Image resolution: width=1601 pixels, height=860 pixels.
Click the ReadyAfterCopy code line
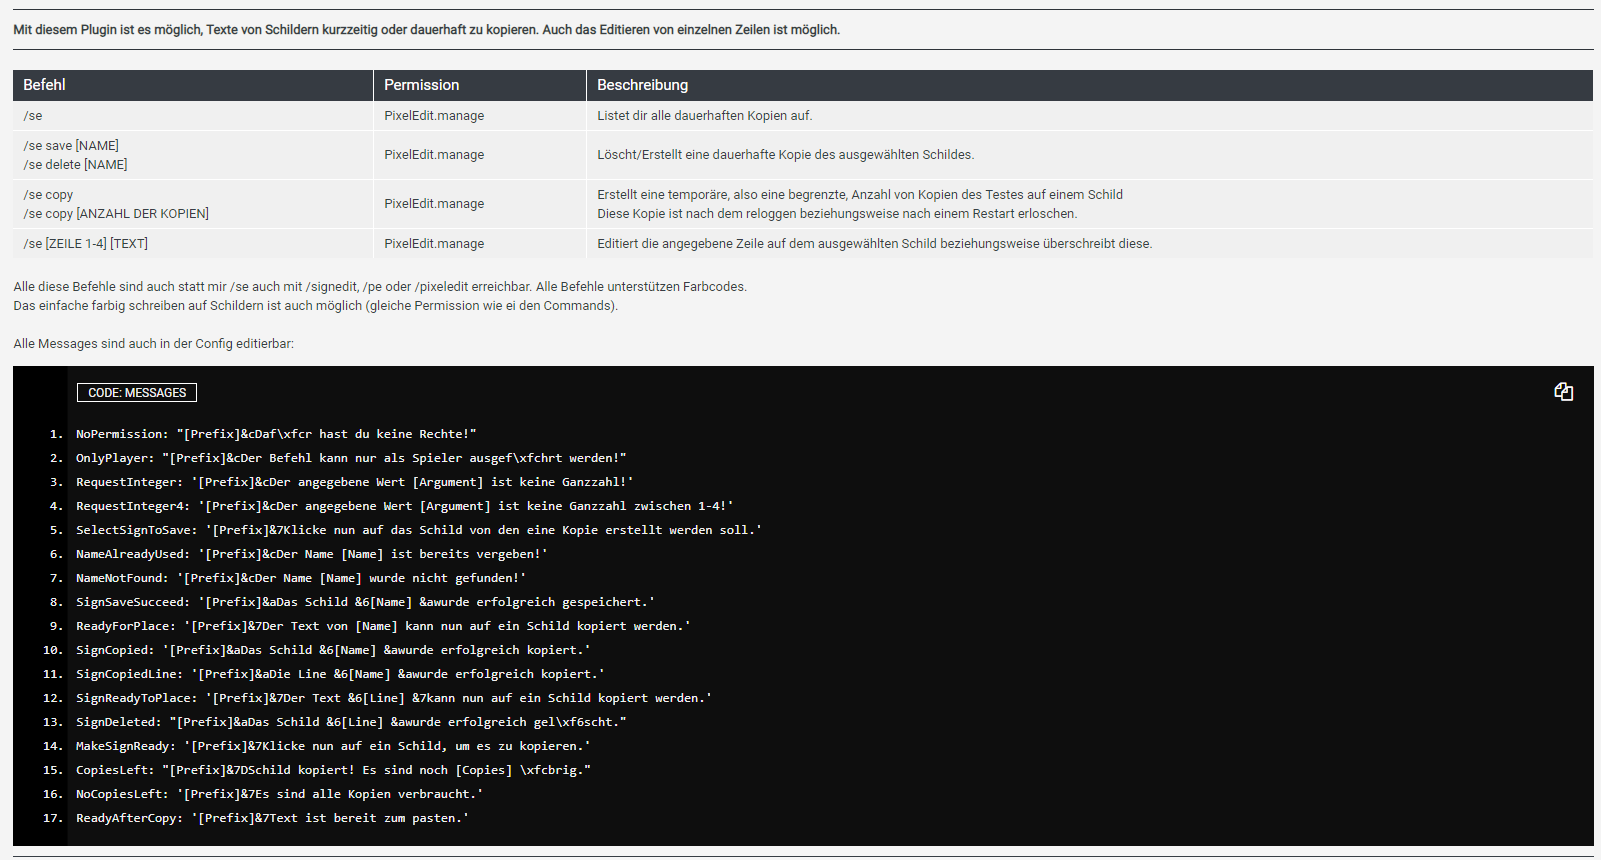click(x=273, y=818)
